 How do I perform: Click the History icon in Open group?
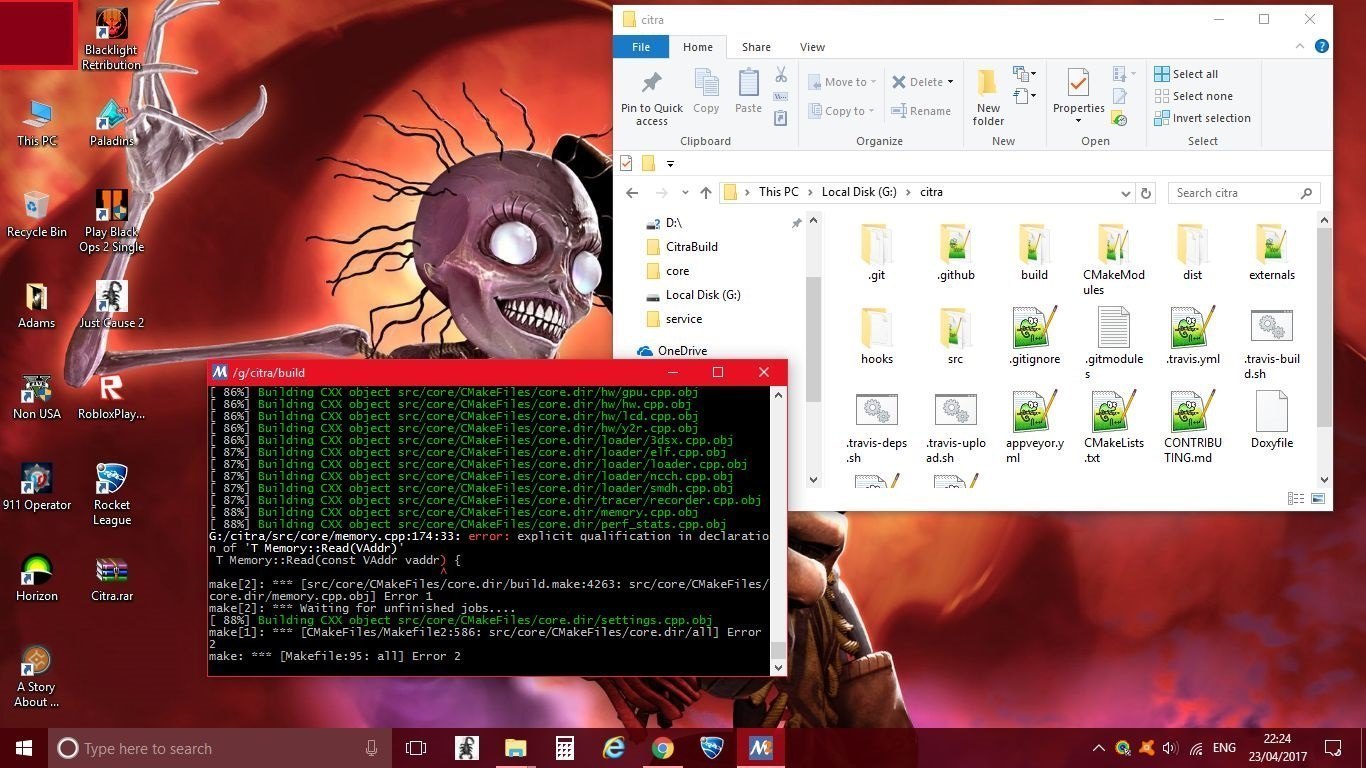click(x=1120, y=118)
